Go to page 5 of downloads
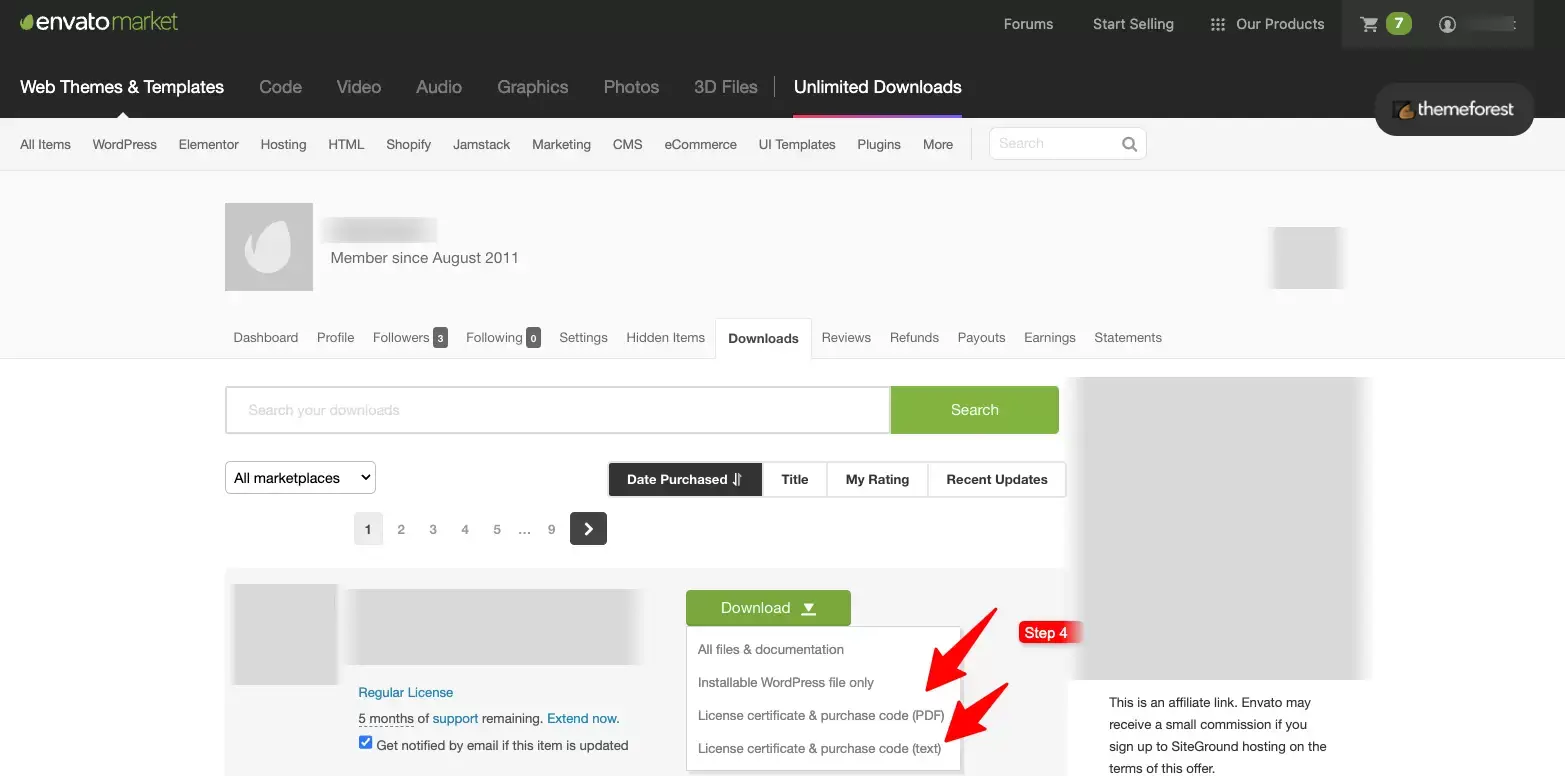The height and width of the screenshot is (776, 1565). click(497, 529)
